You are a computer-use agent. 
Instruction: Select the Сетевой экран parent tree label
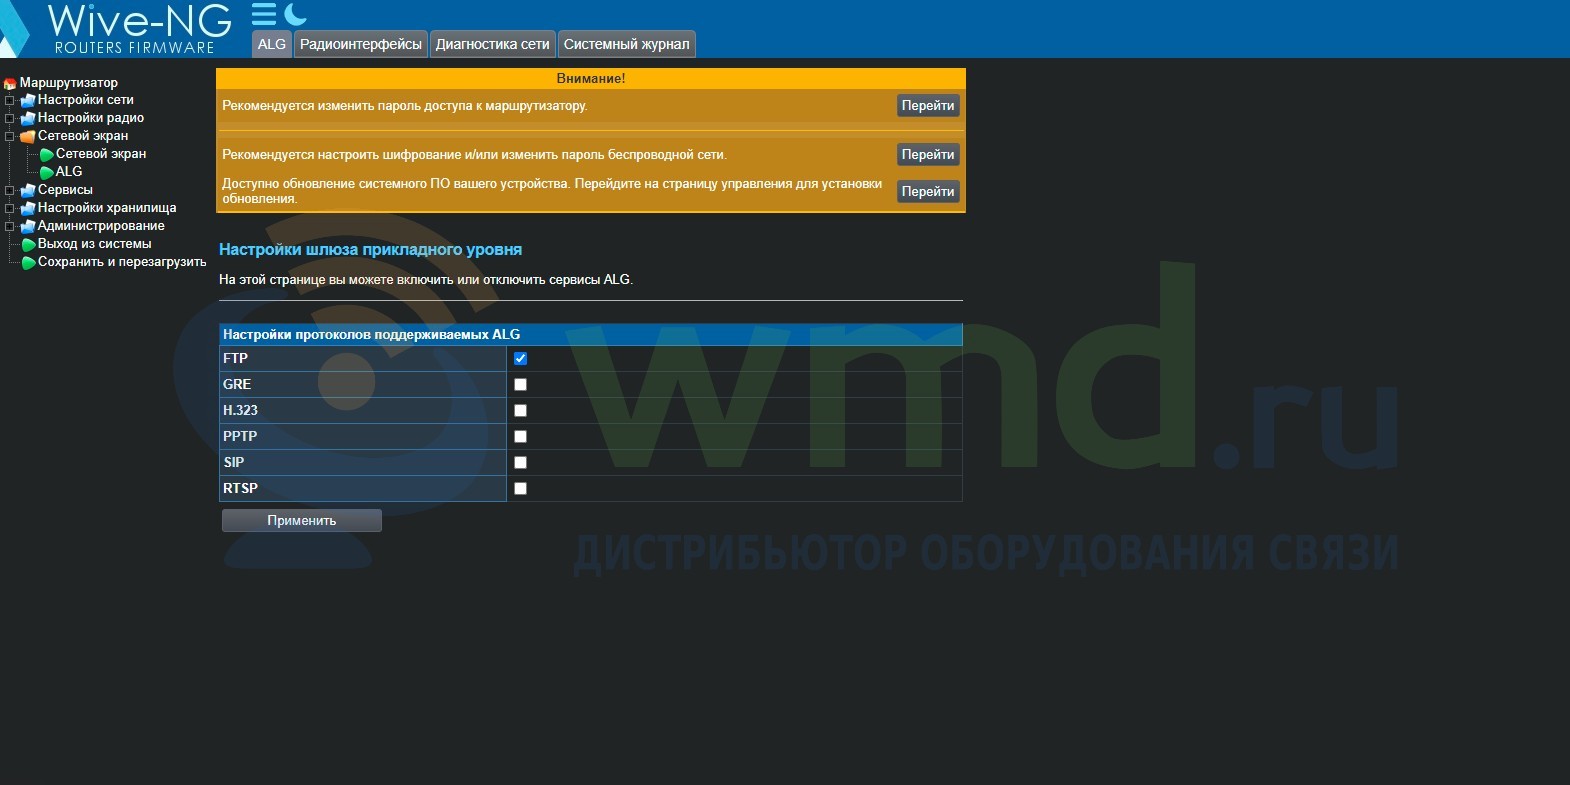[x=83, y=136]
